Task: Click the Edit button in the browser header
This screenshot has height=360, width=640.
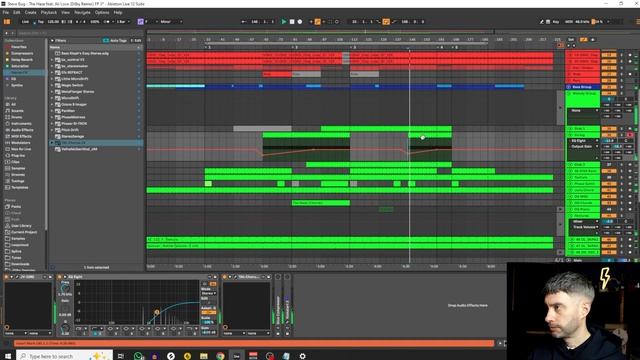Action: [136, 40]
